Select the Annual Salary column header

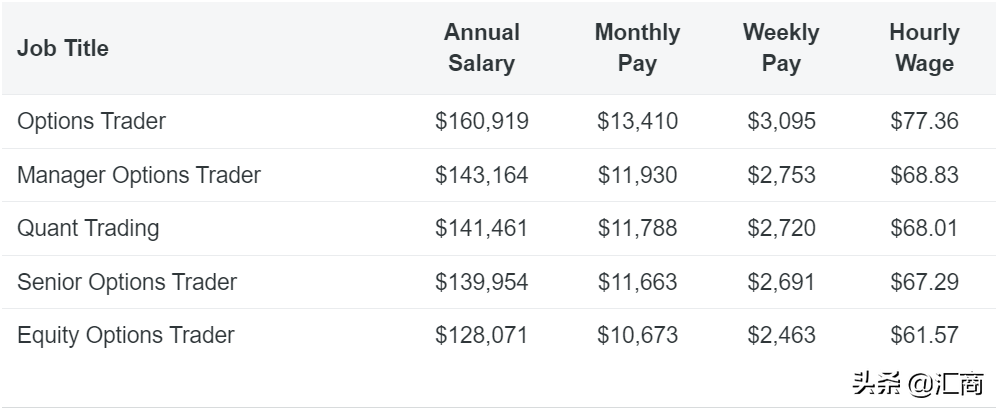coord(481,48)
